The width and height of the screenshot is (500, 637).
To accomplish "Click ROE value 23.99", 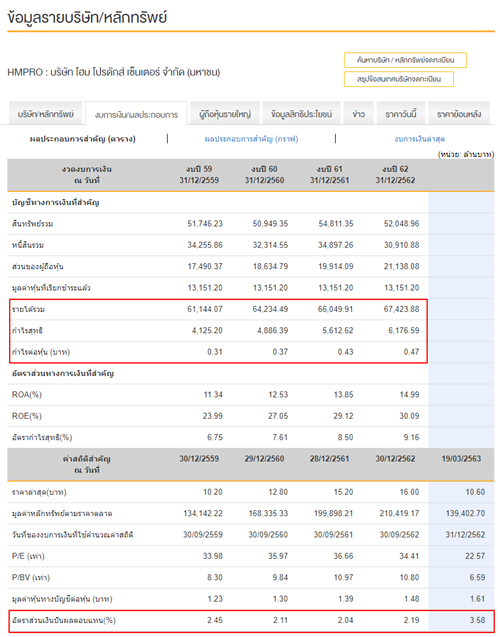I will [213, 416].
